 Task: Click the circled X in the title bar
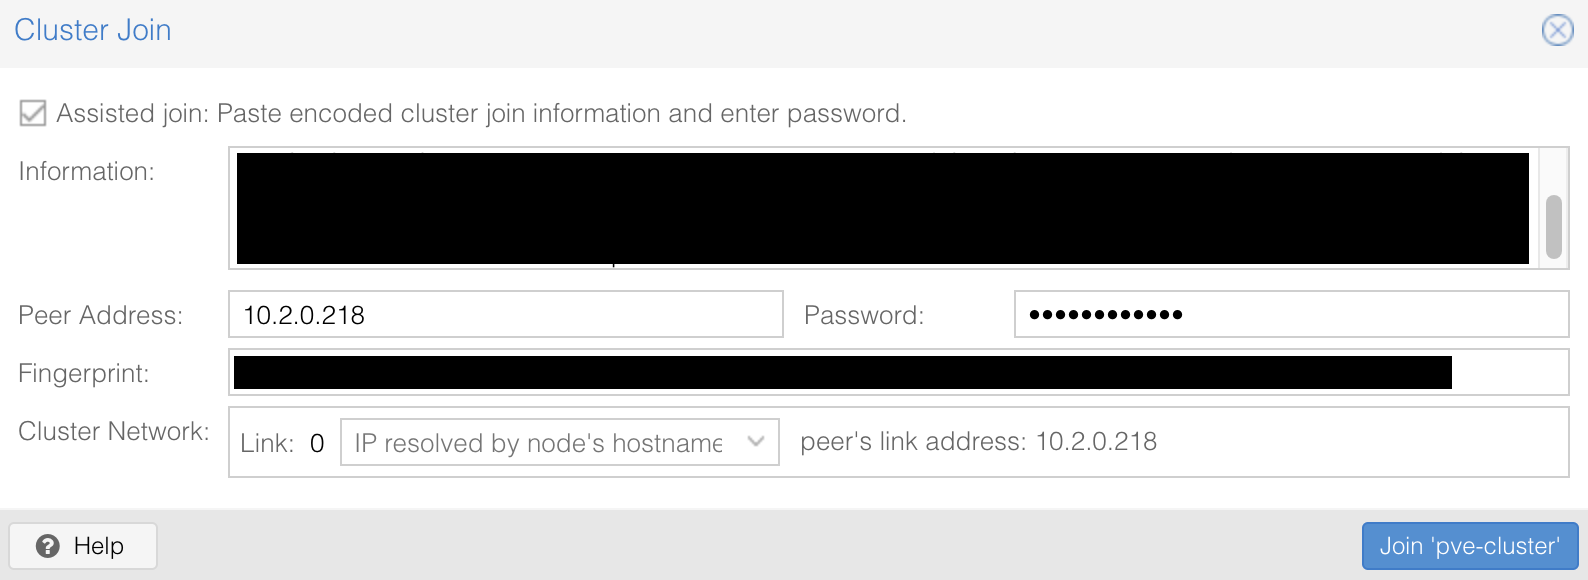(x=1557, y=30)
